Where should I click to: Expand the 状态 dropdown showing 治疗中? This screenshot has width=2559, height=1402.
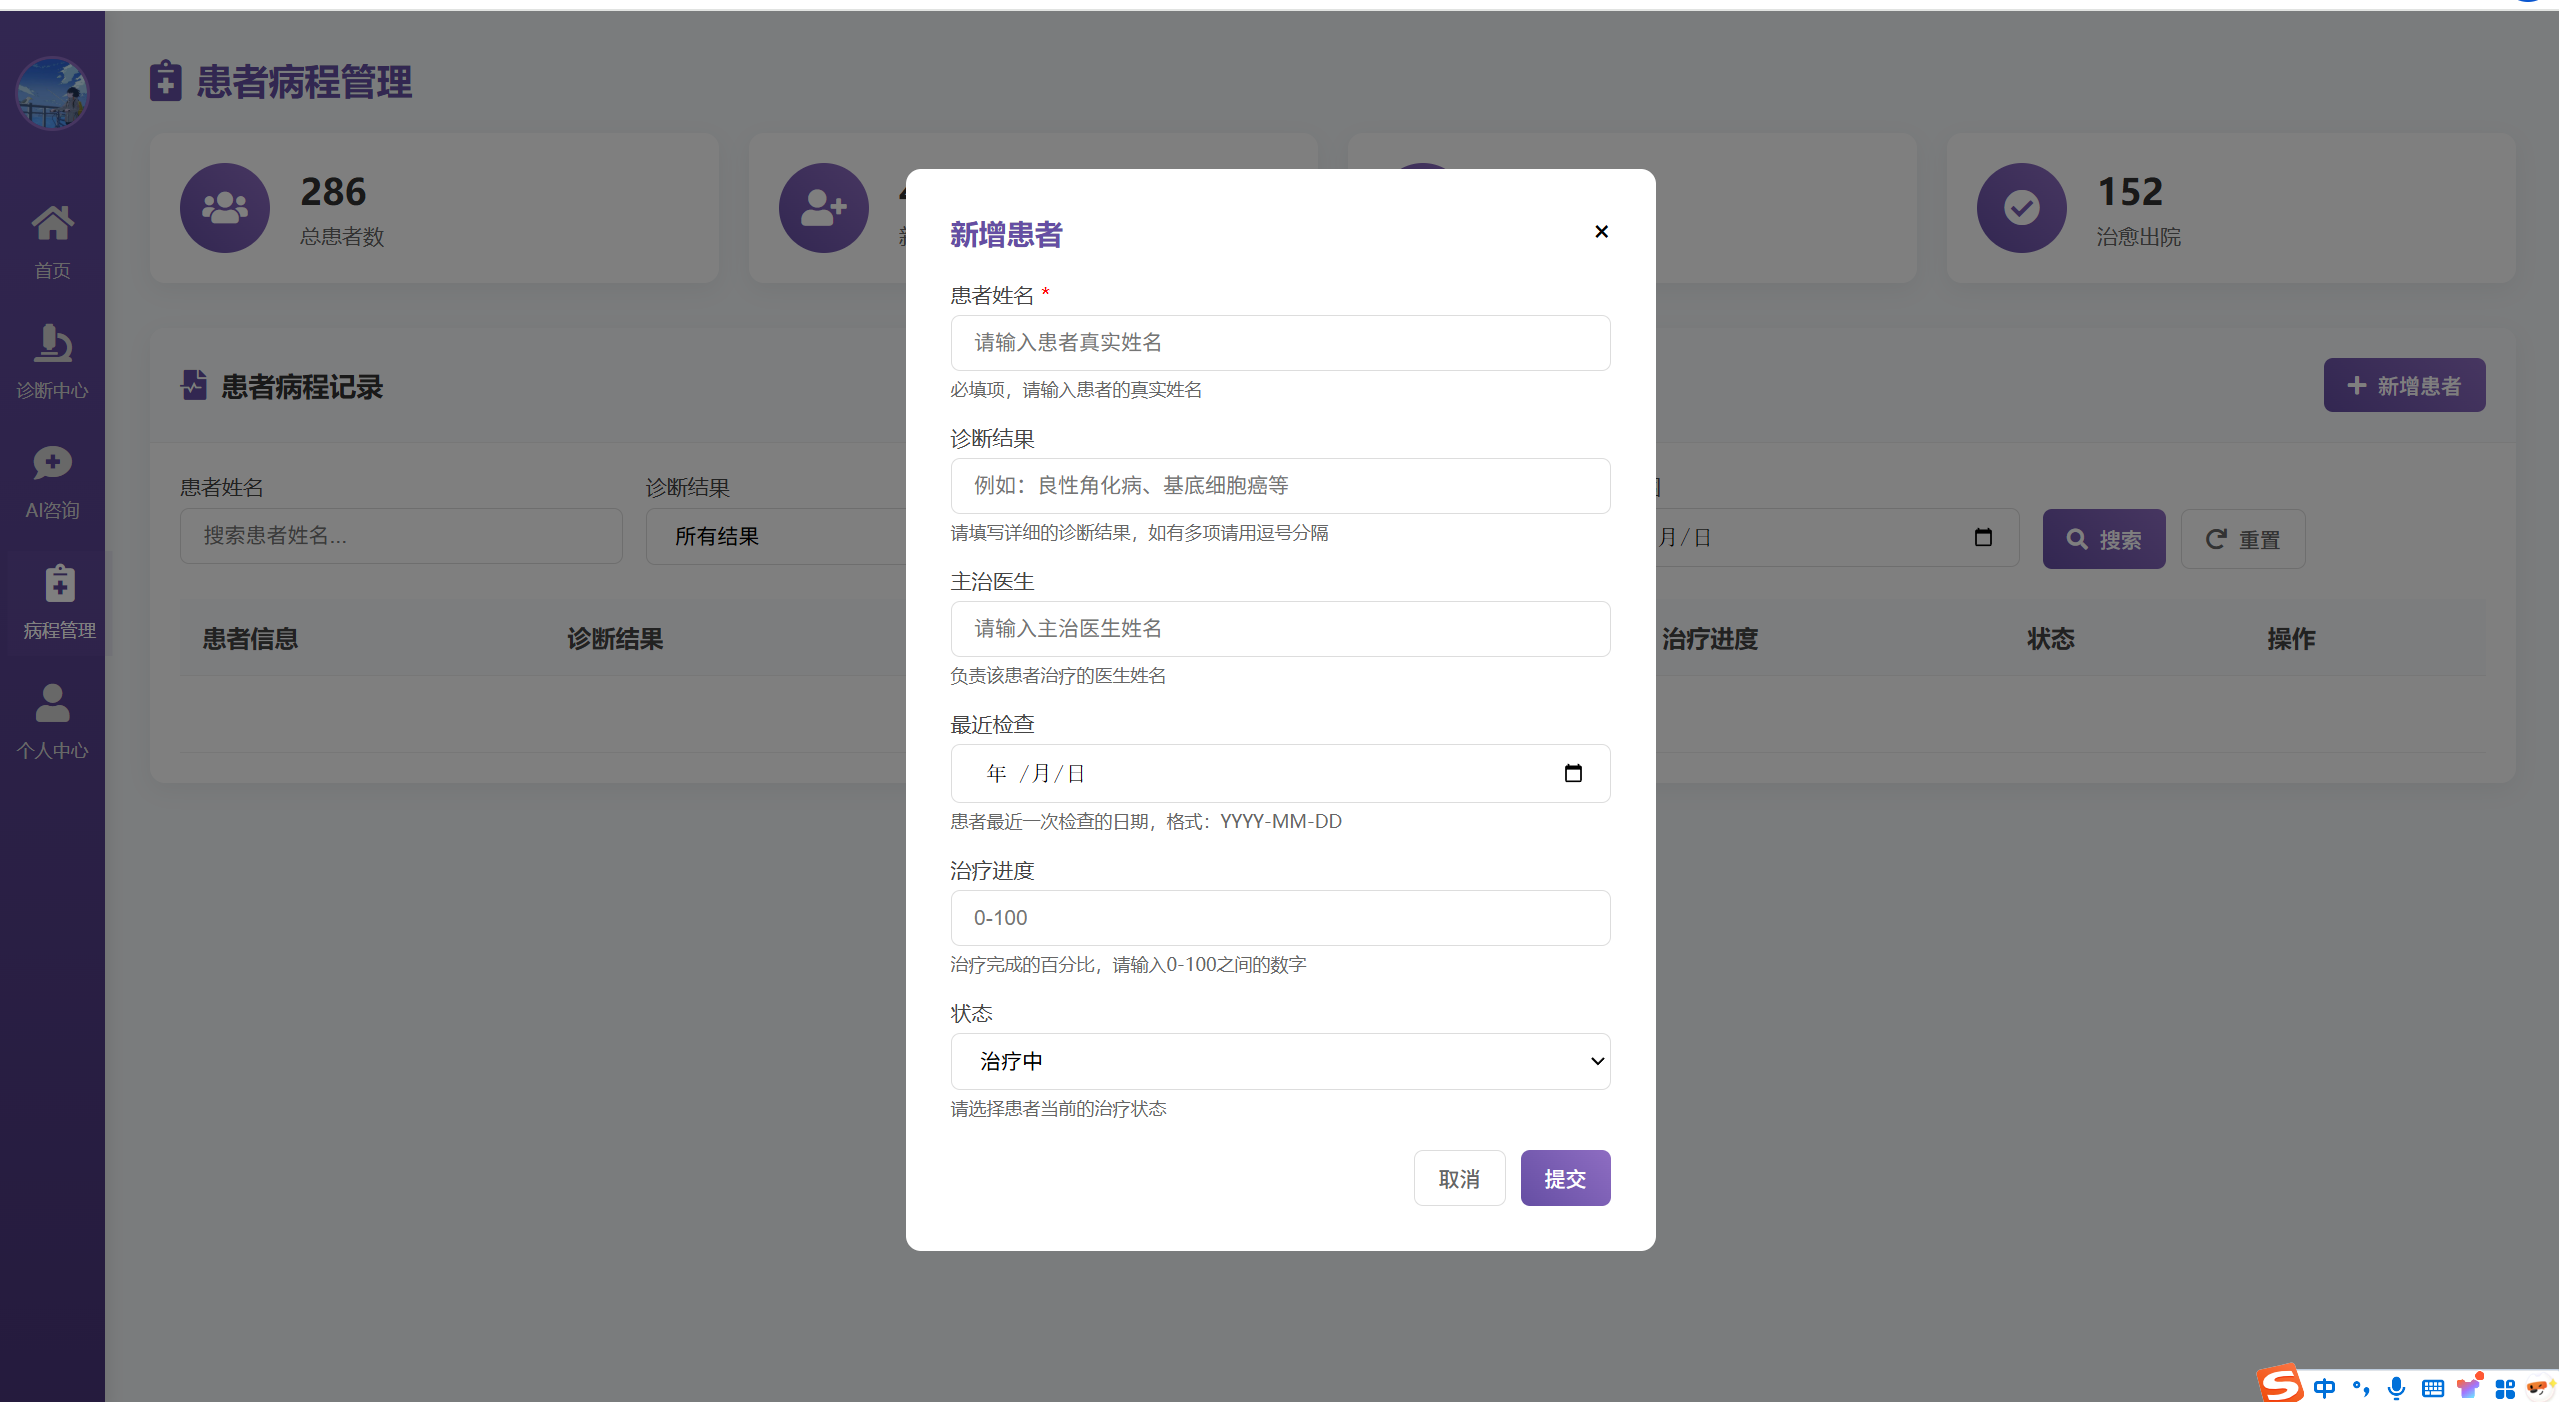(1280, 1061)
